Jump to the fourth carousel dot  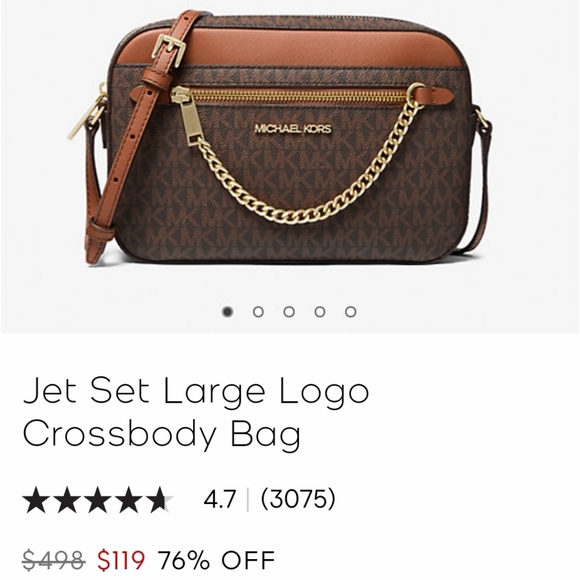[320, 312]
